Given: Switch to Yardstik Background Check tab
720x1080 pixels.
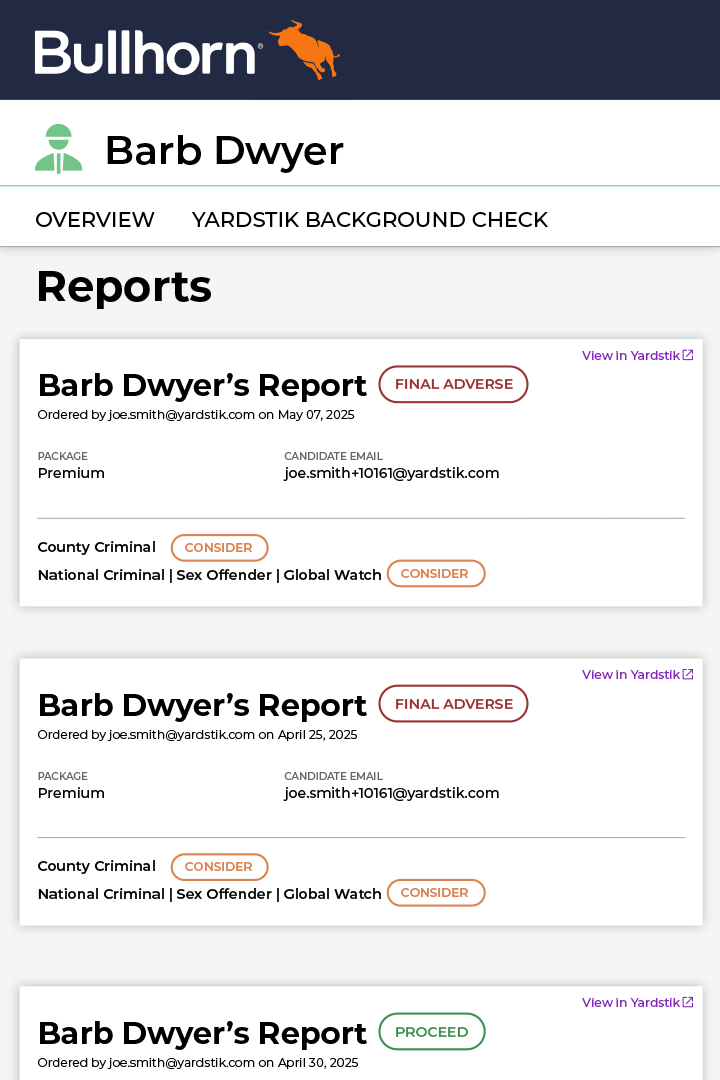Looking at the screenshot, I should (x=370, y=220).
